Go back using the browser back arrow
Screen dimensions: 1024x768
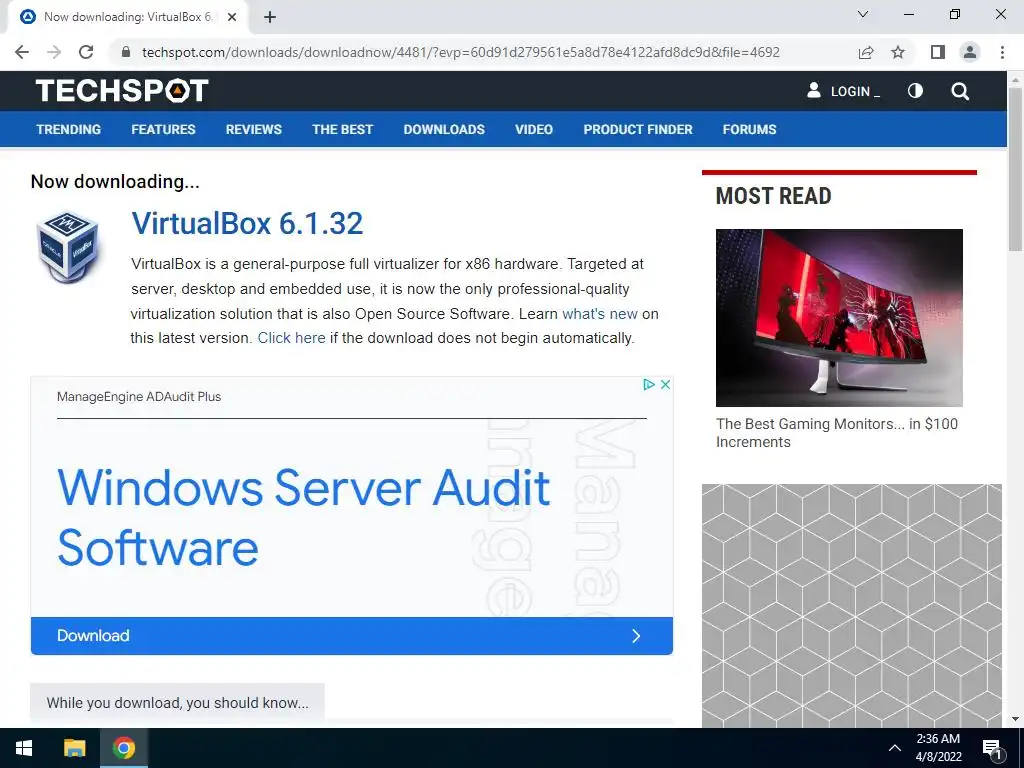22,52
